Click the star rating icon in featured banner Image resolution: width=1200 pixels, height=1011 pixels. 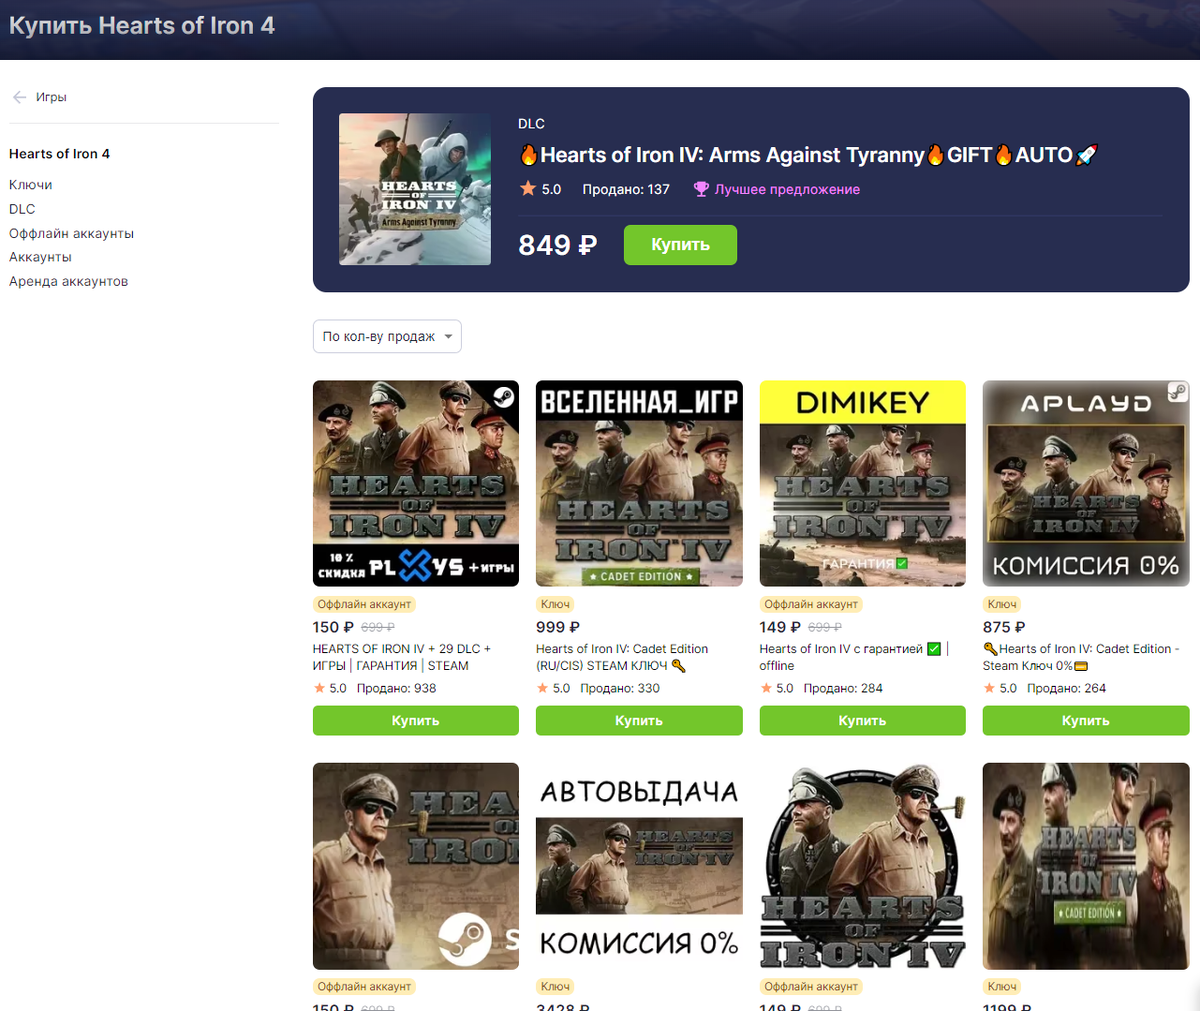coord(528,188)
